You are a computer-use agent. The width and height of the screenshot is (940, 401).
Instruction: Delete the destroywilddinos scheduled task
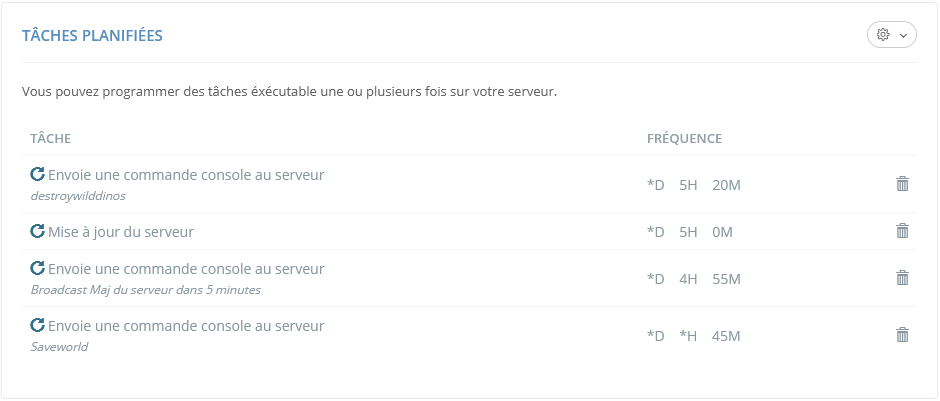902,184
